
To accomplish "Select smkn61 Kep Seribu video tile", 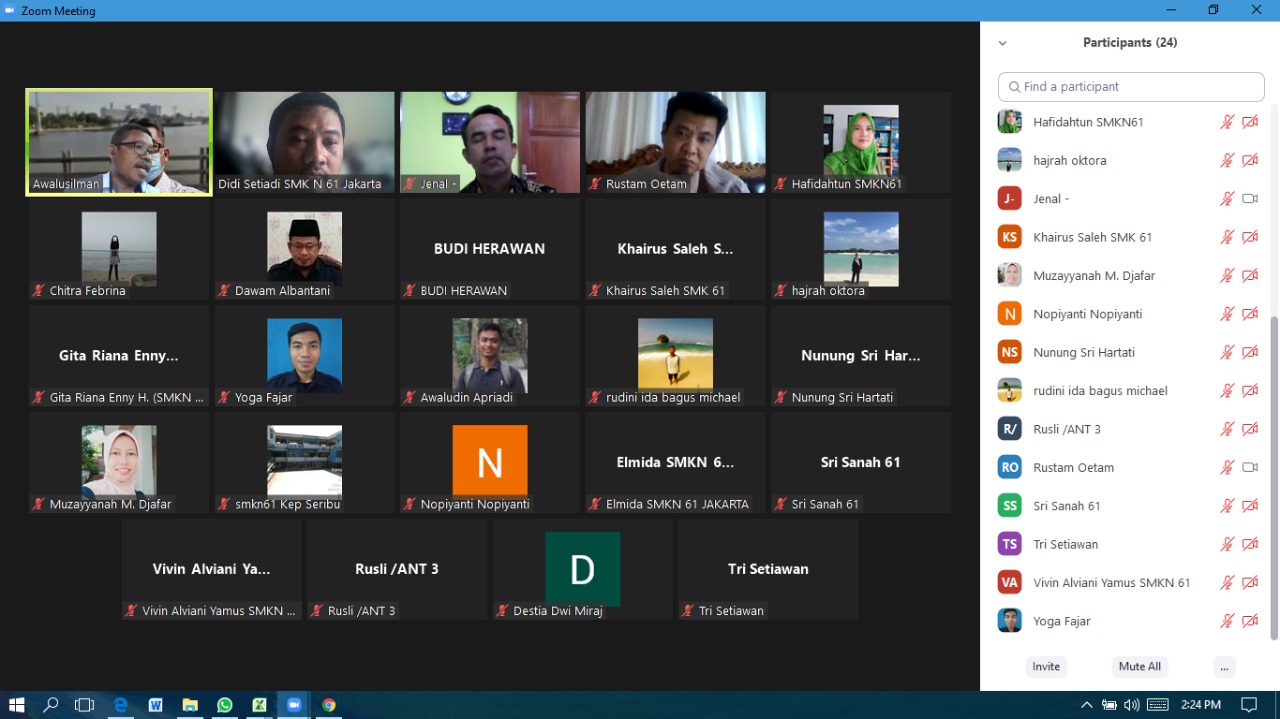I will coord(305,463).
